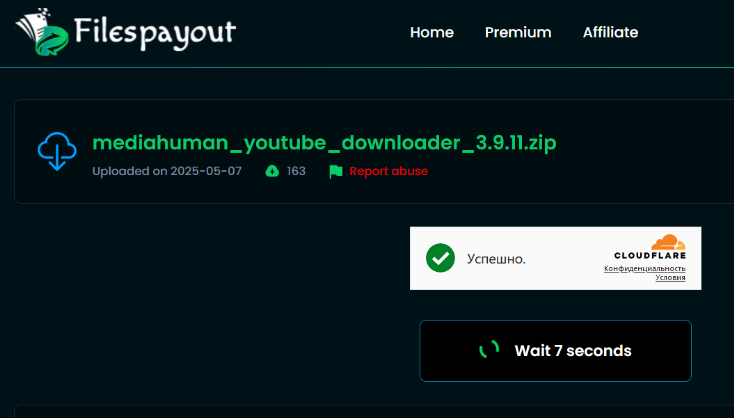The height and width of the screenshot is (418, 734).
Task: Open the Конфиденциальность privacy link
Action: pos(645,268)
